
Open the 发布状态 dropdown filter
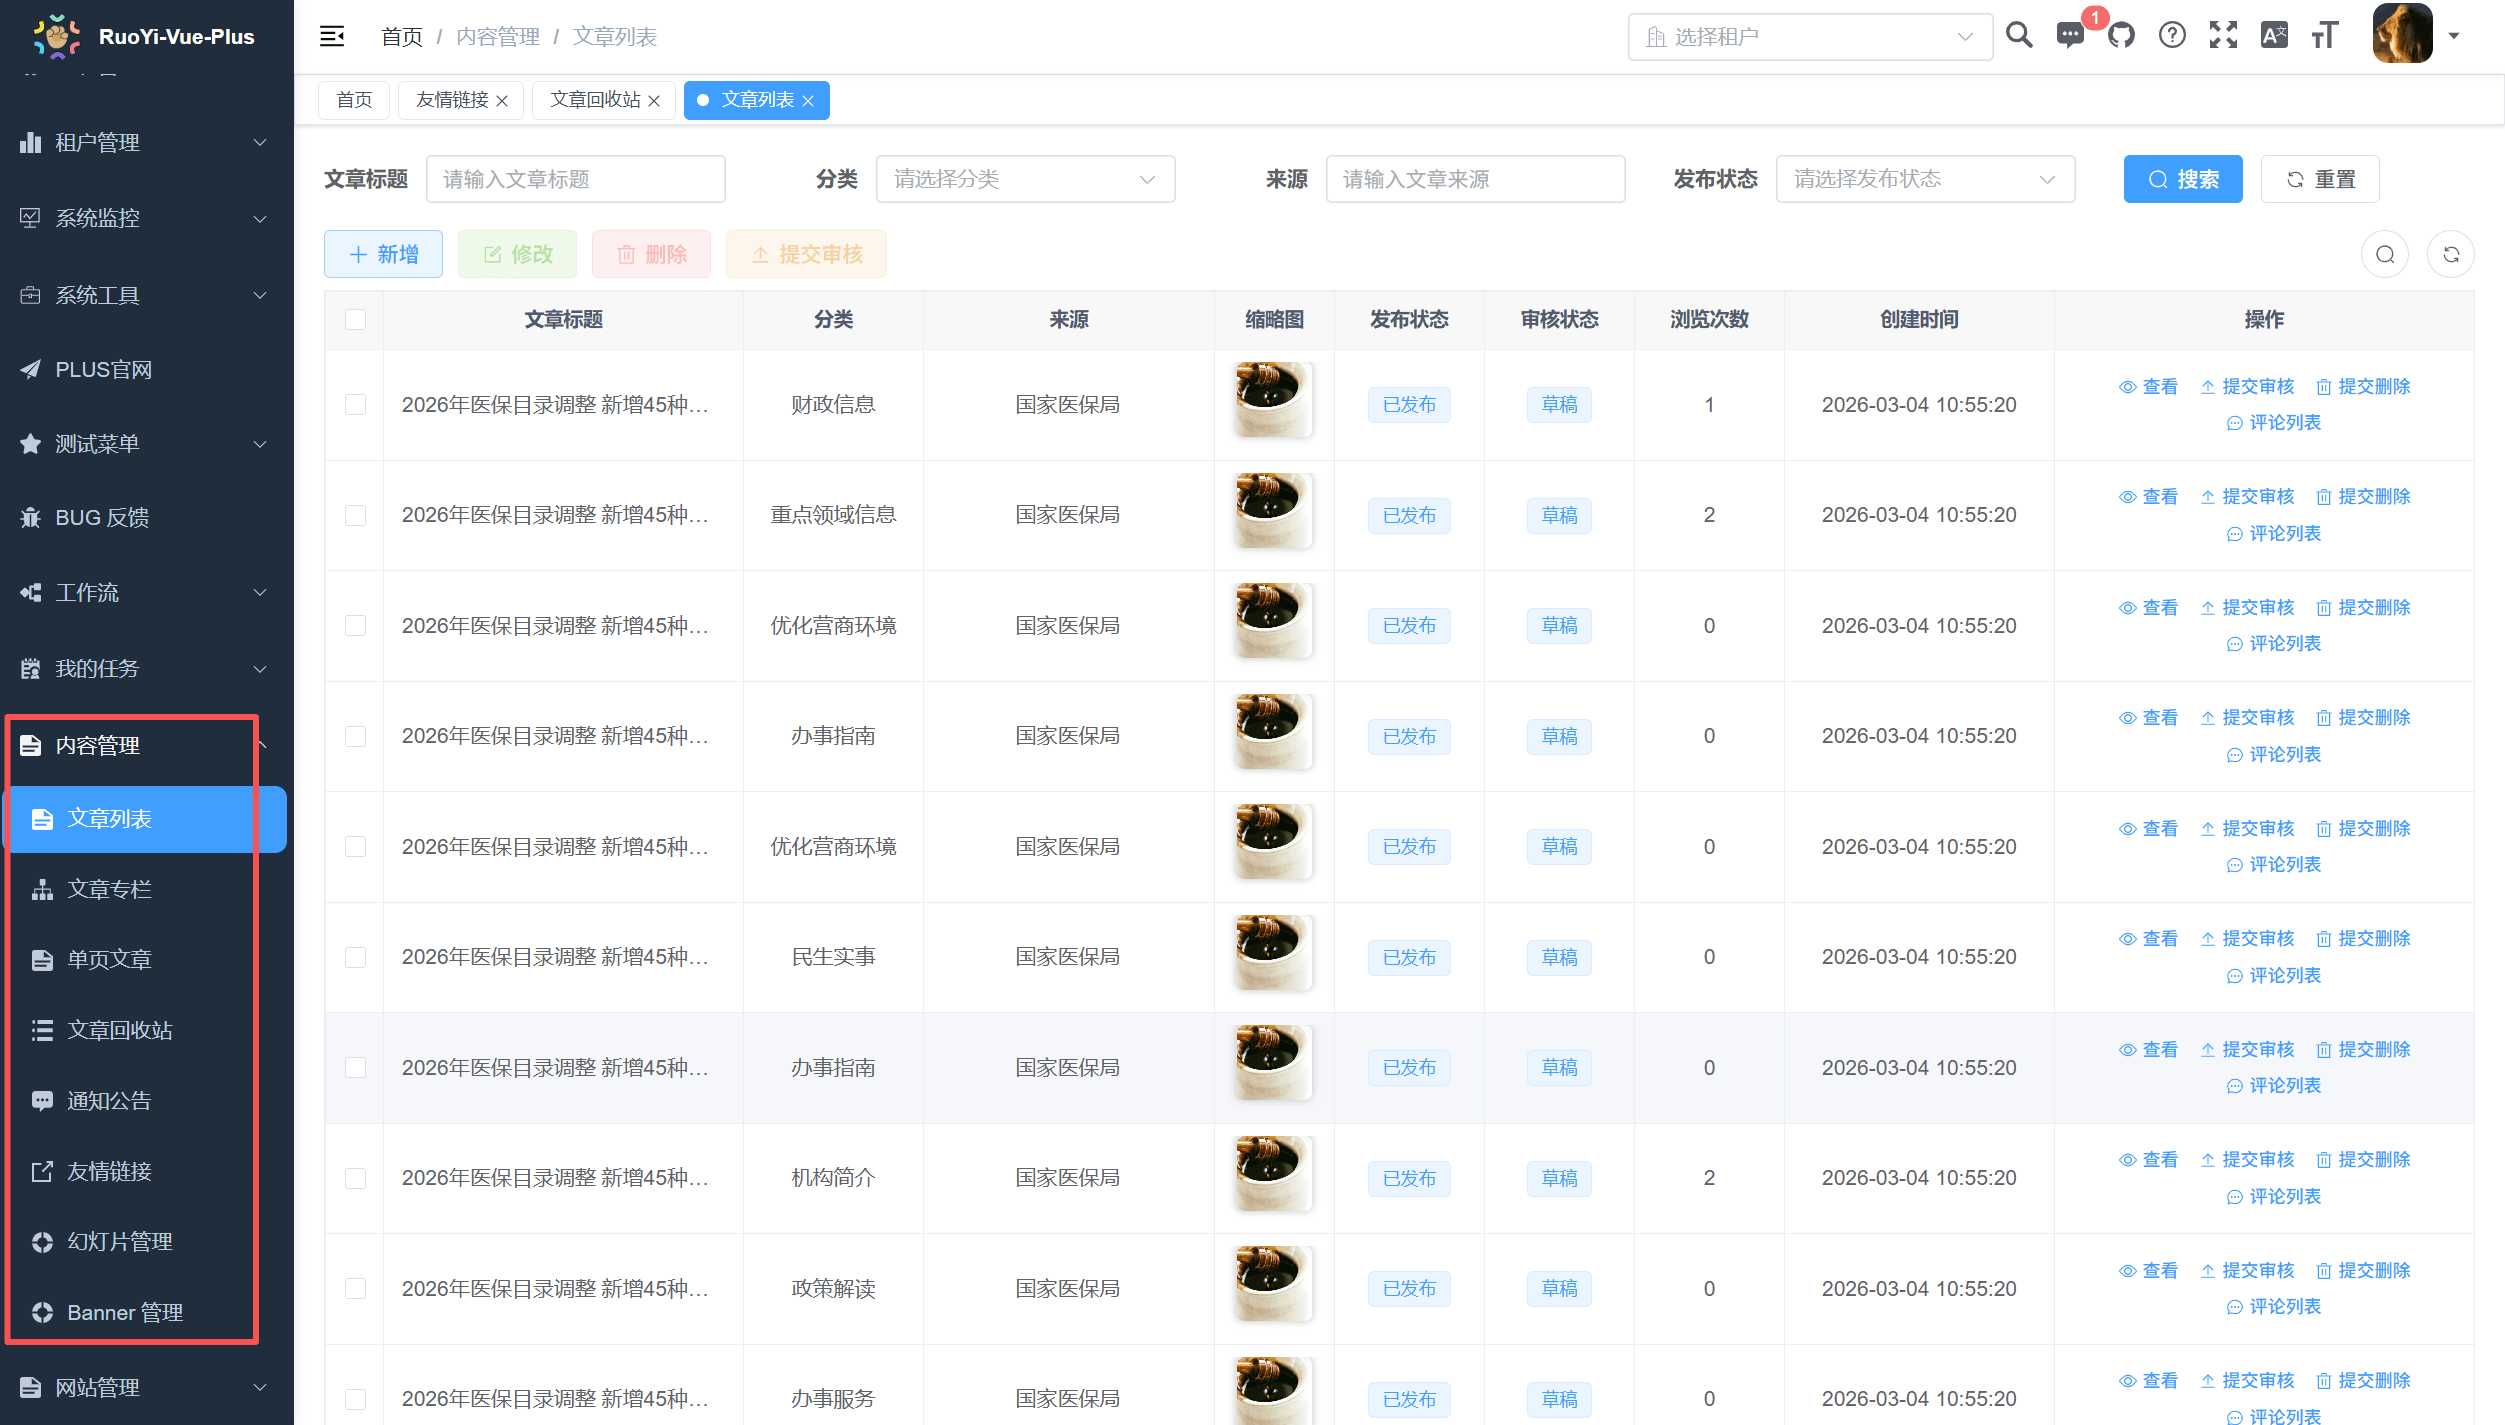[x=1925, y=179]
